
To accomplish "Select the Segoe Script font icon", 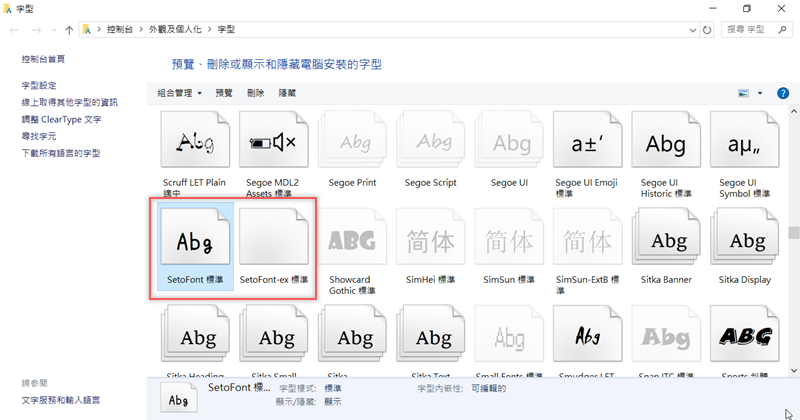I will 431,140.
